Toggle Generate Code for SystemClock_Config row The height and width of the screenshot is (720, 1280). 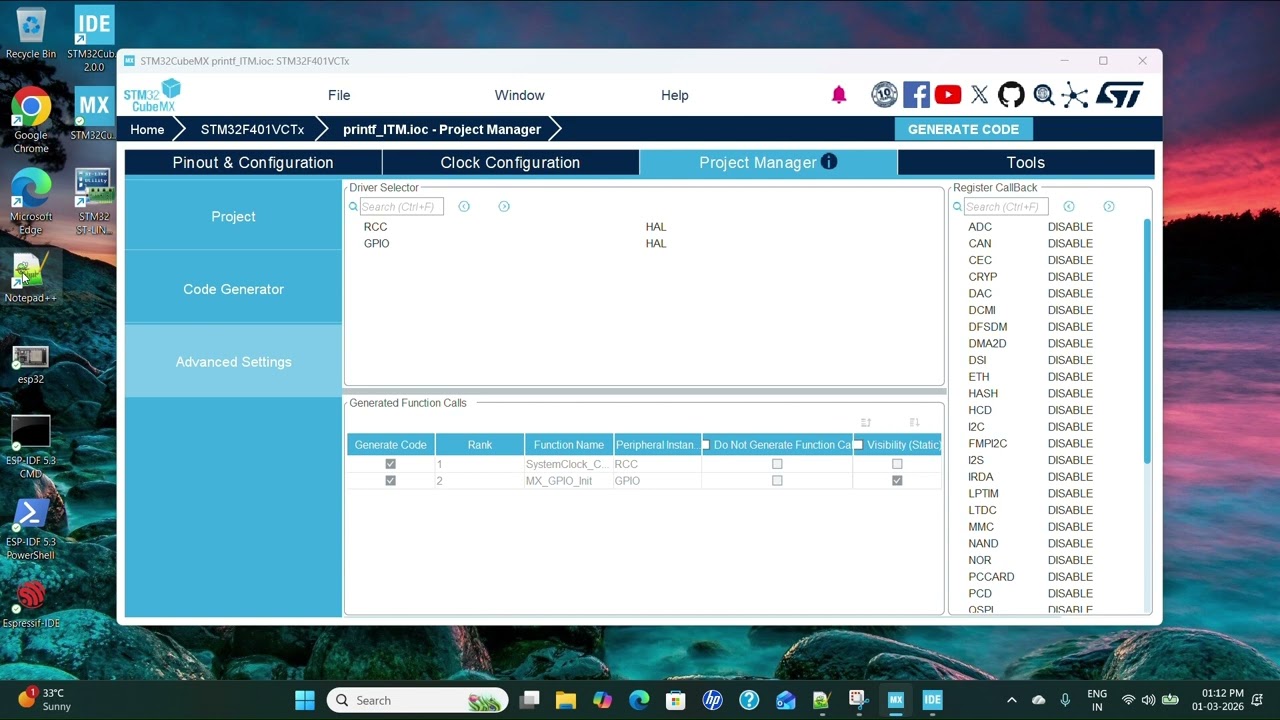pos(390,464)
